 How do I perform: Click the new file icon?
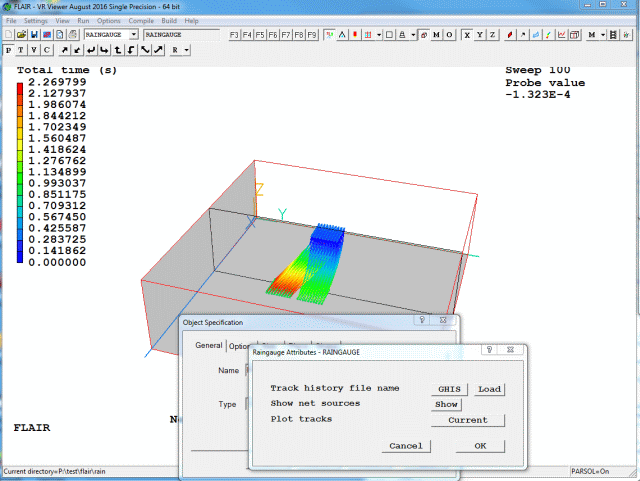coord(9,35)
